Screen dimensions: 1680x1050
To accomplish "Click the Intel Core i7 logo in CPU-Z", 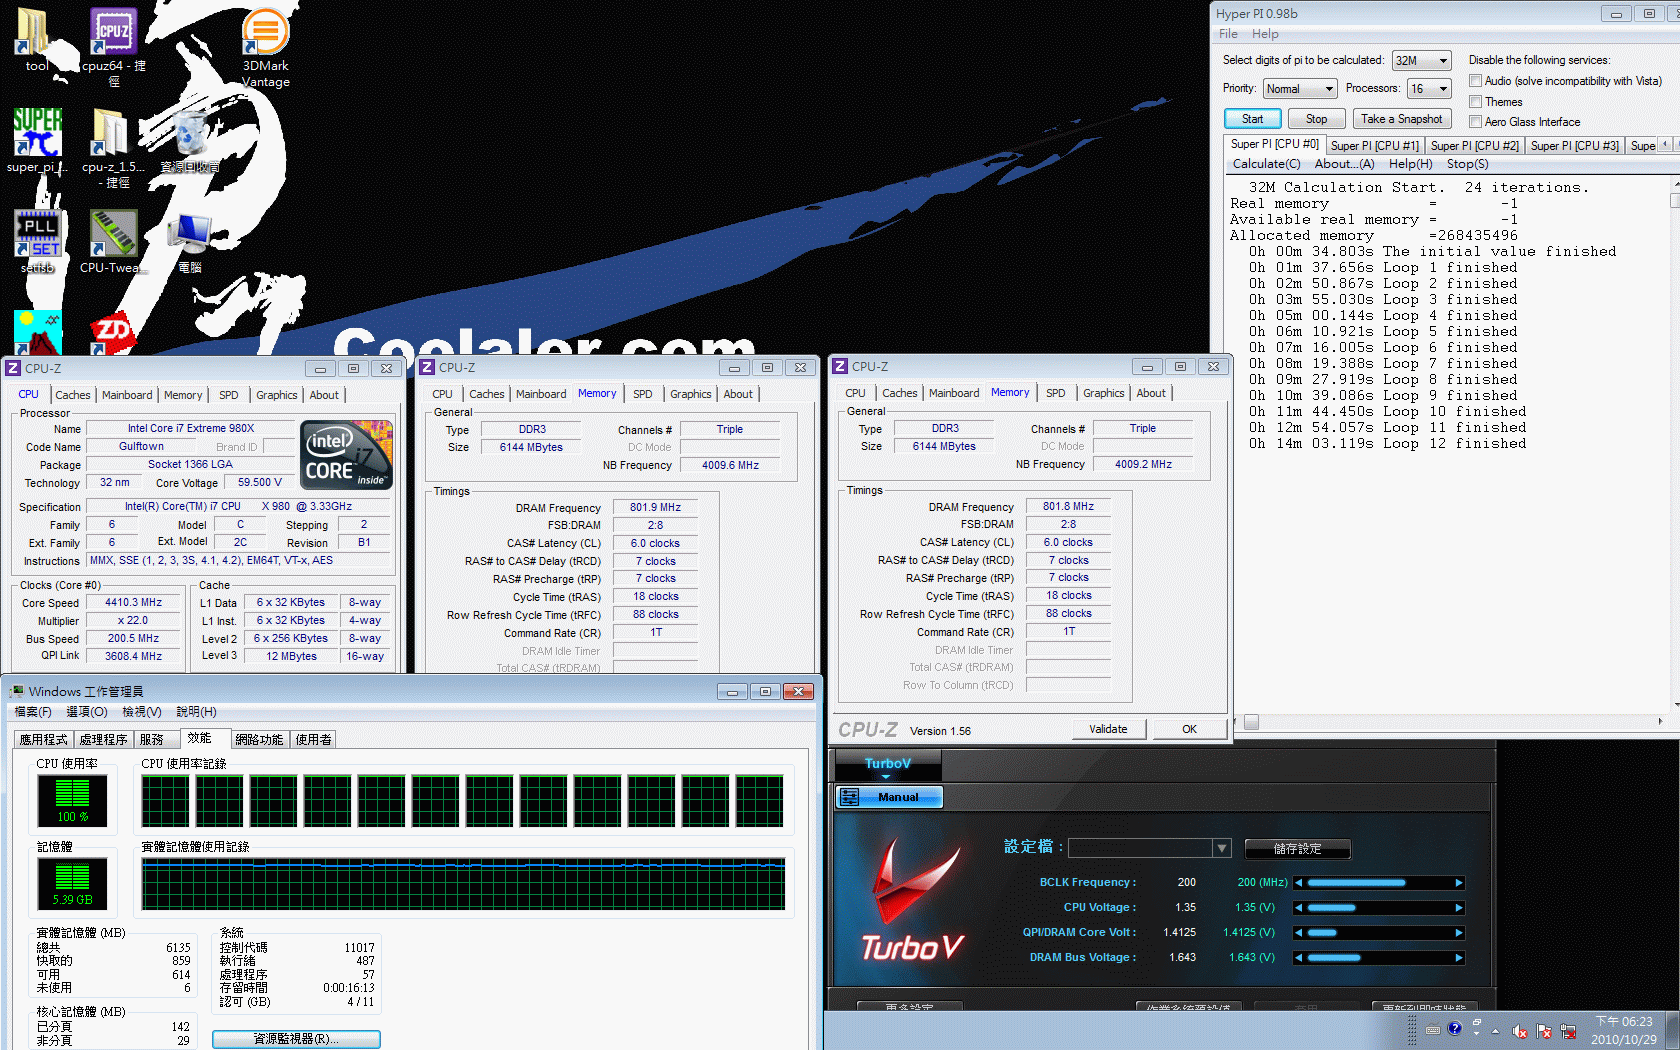I will tap(347, 455).
